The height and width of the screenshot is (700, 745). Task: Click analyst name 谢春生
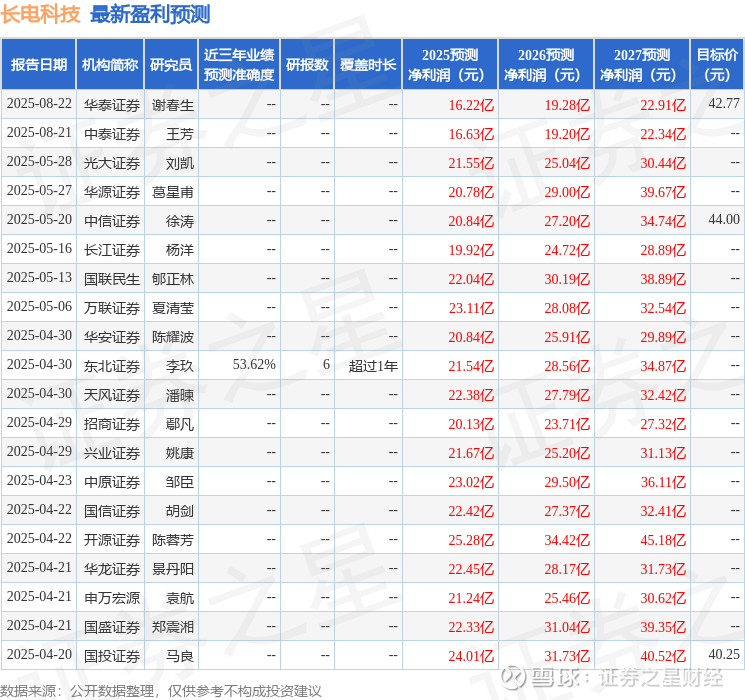(x=173, y=105)
